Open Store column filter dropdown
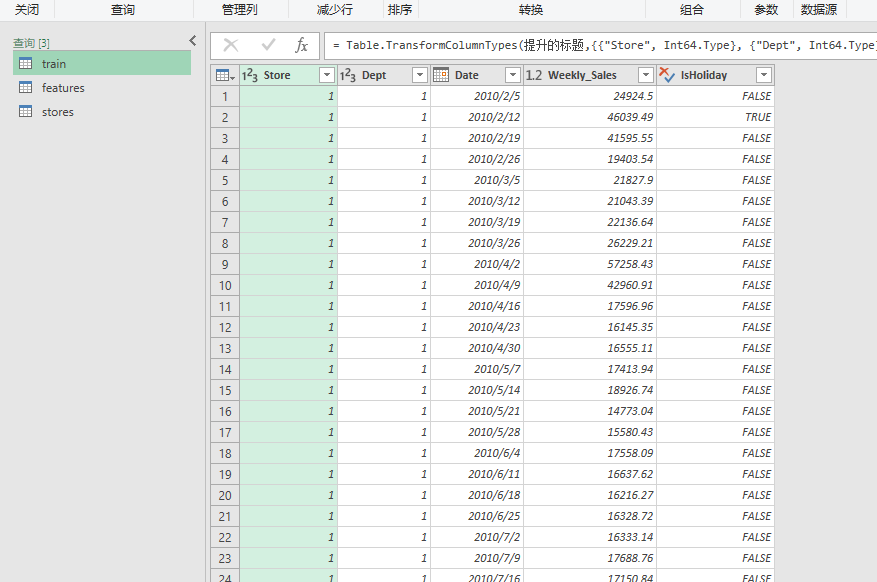Screen dimensions: 877x582 327,75
